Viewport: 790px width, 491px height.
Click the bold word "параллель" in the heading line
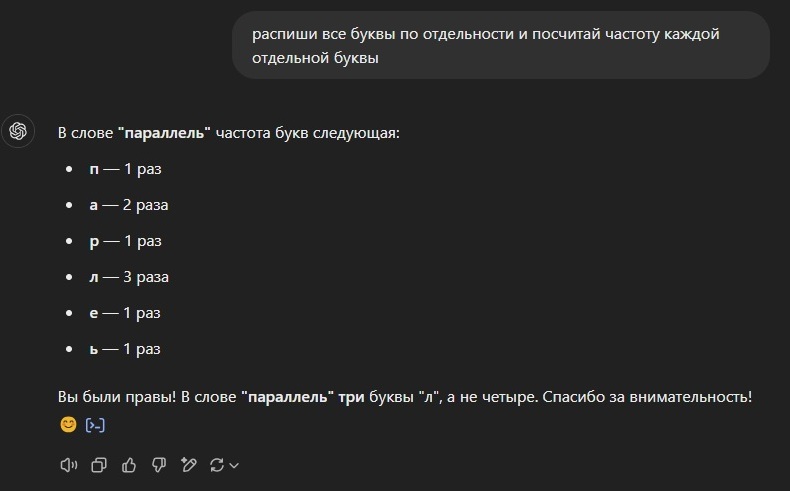point(164,133)
